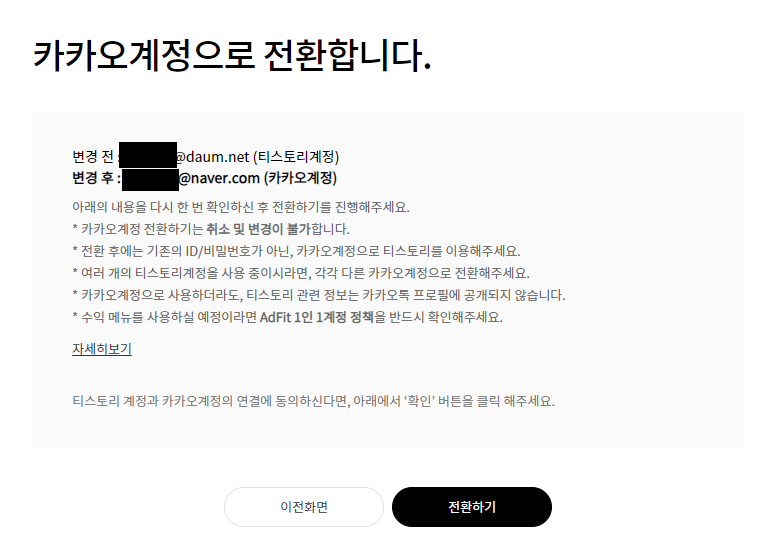The image size is (767, 543).
Task: Go back with the 이전화면 button
Action: pyautogui.click(x=304, y=507)
